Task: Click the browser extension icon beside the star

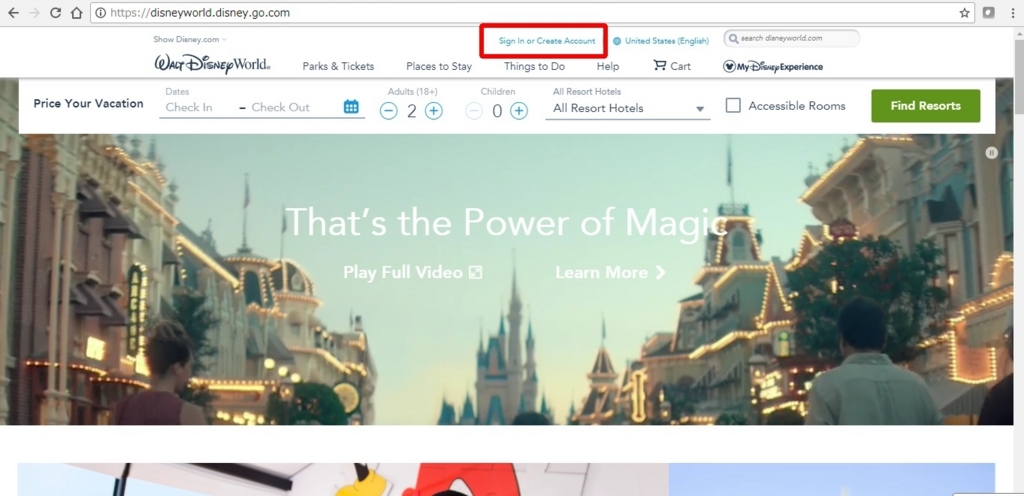Action: [989, 12]
